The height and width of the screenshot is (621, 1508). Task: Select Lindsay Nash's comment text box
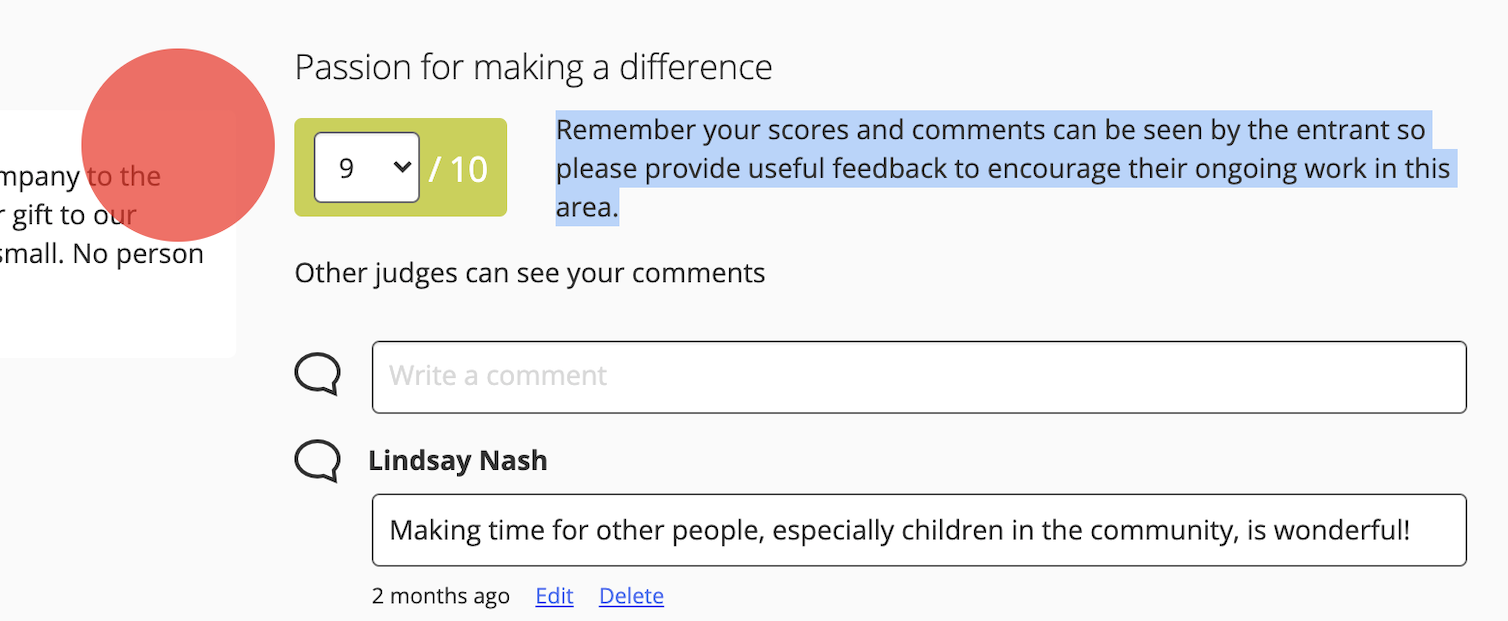click(x=918, y=530)
